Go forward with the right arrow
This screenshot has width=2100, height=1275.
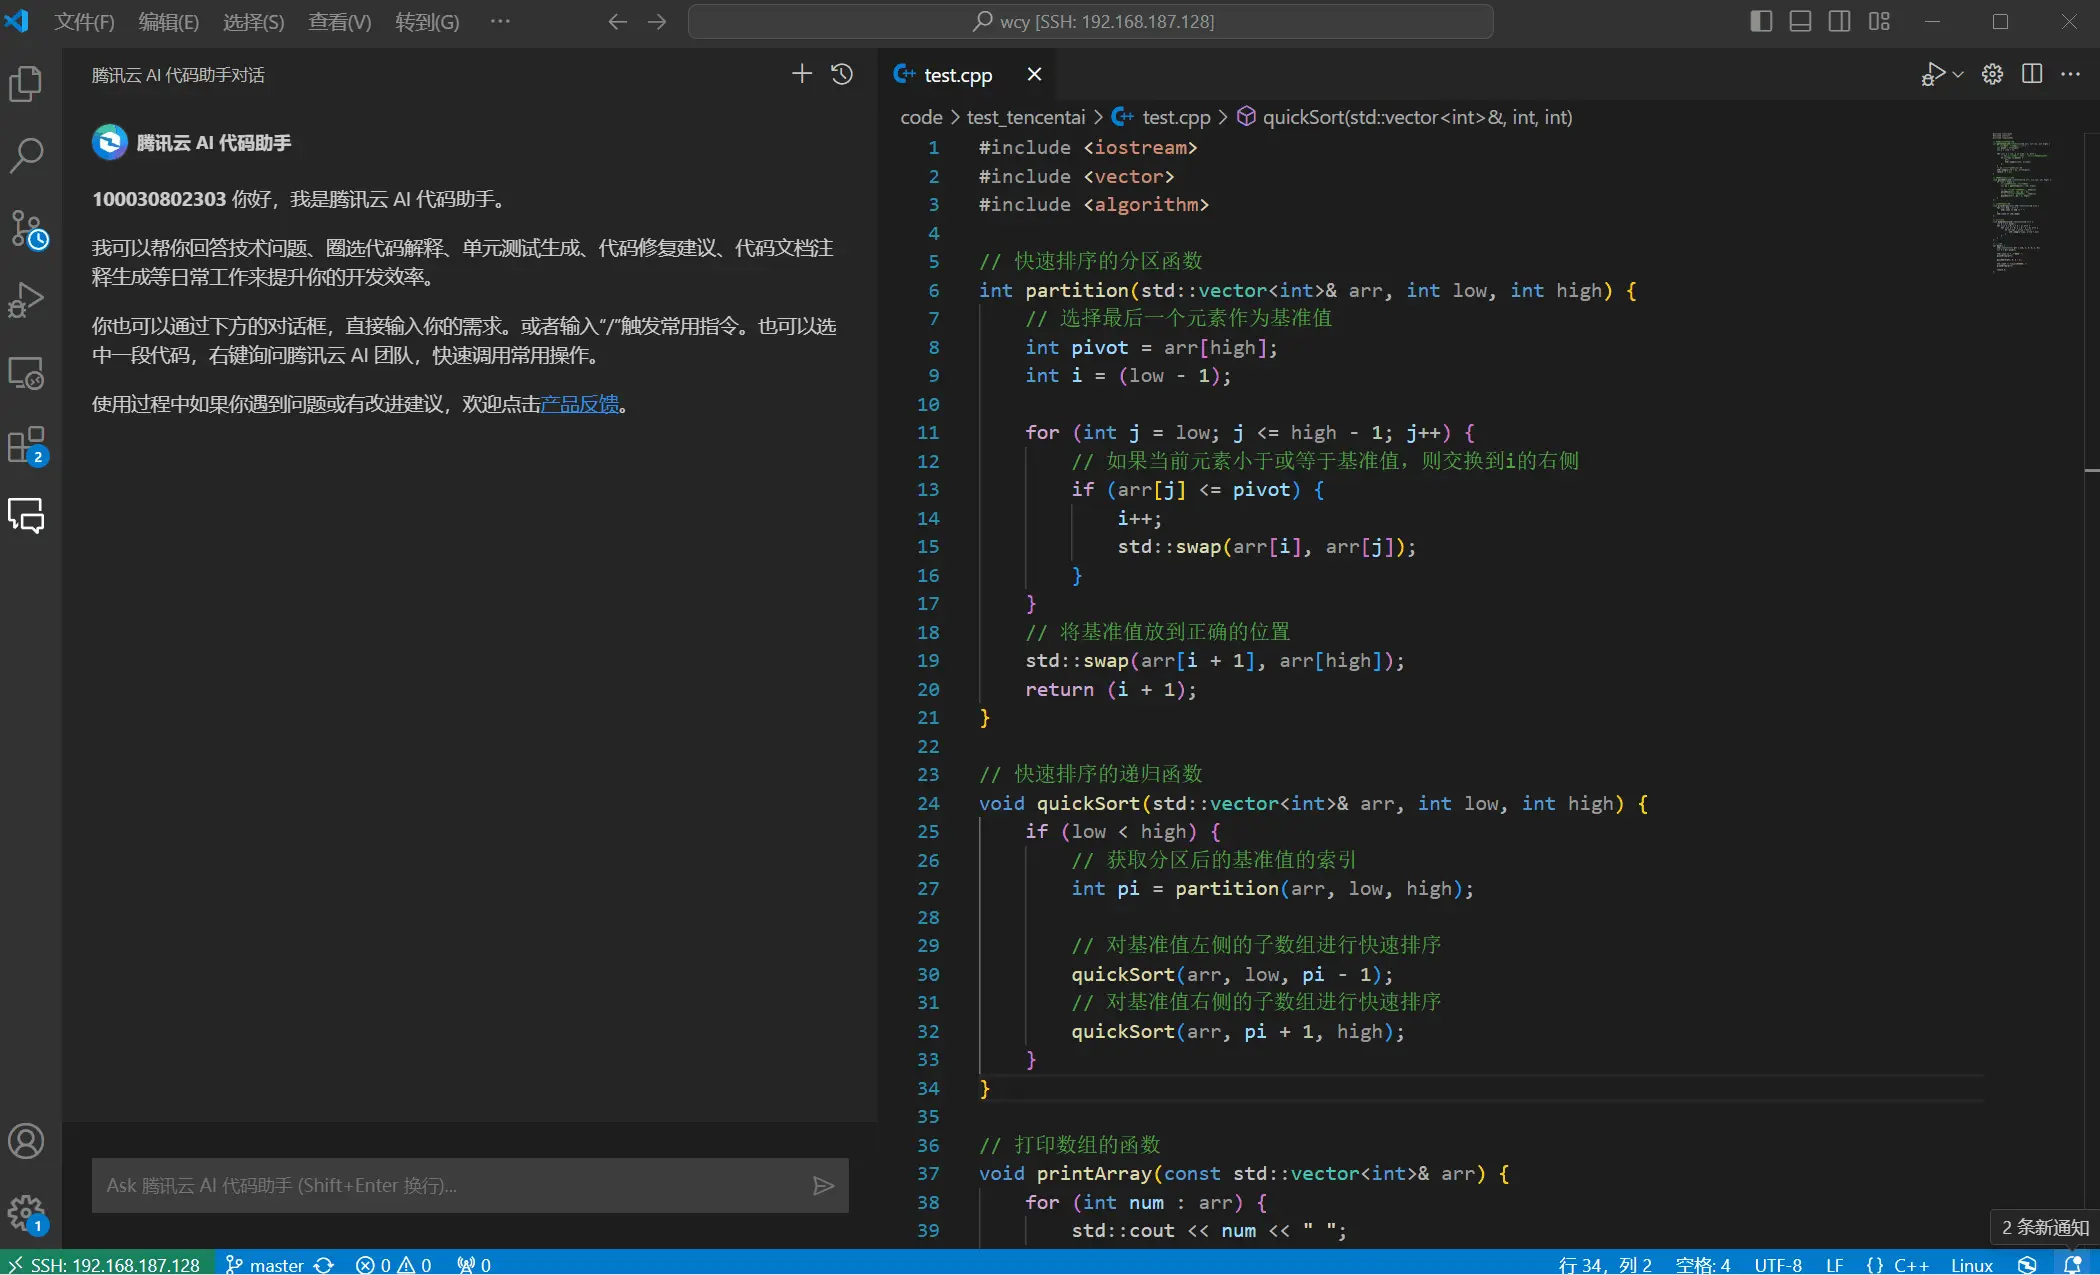coord(657,22)
